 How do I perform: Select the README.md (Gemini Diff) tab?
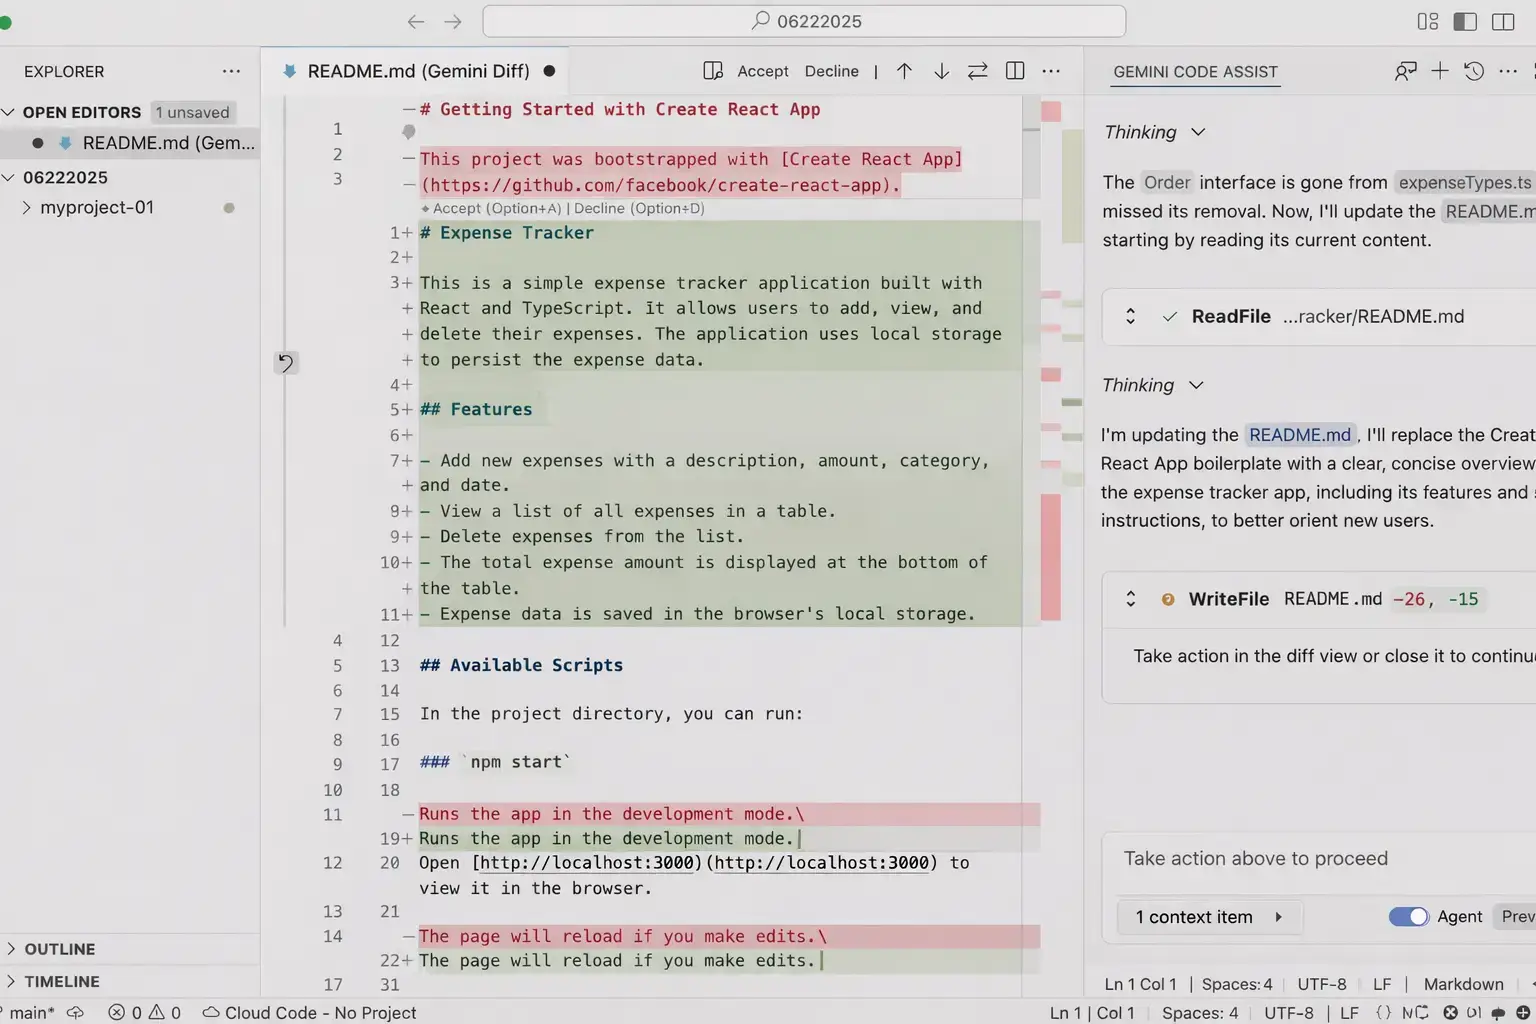pyautogui.click(x=418, y=71)
